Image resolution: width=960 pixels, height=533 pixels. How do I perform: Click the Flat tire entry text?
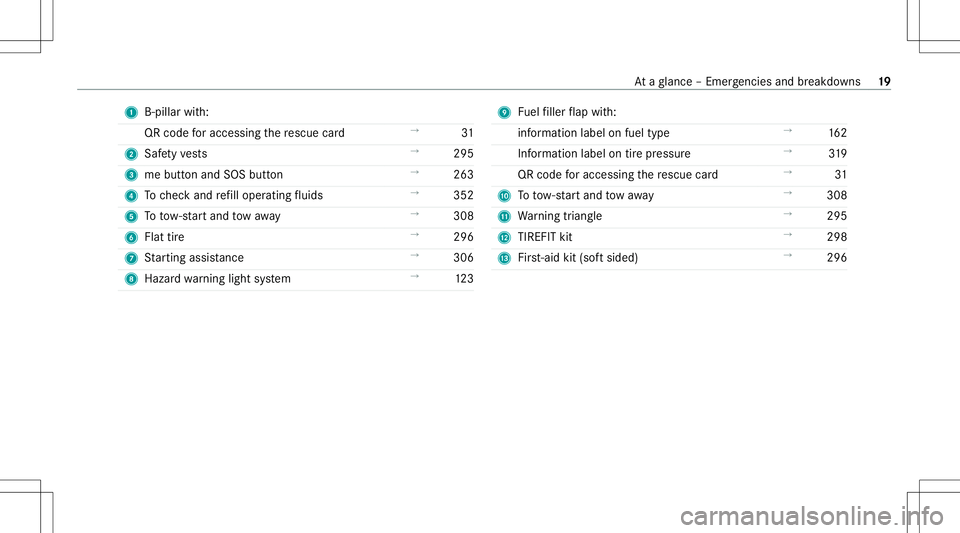[x=164, y=237]
